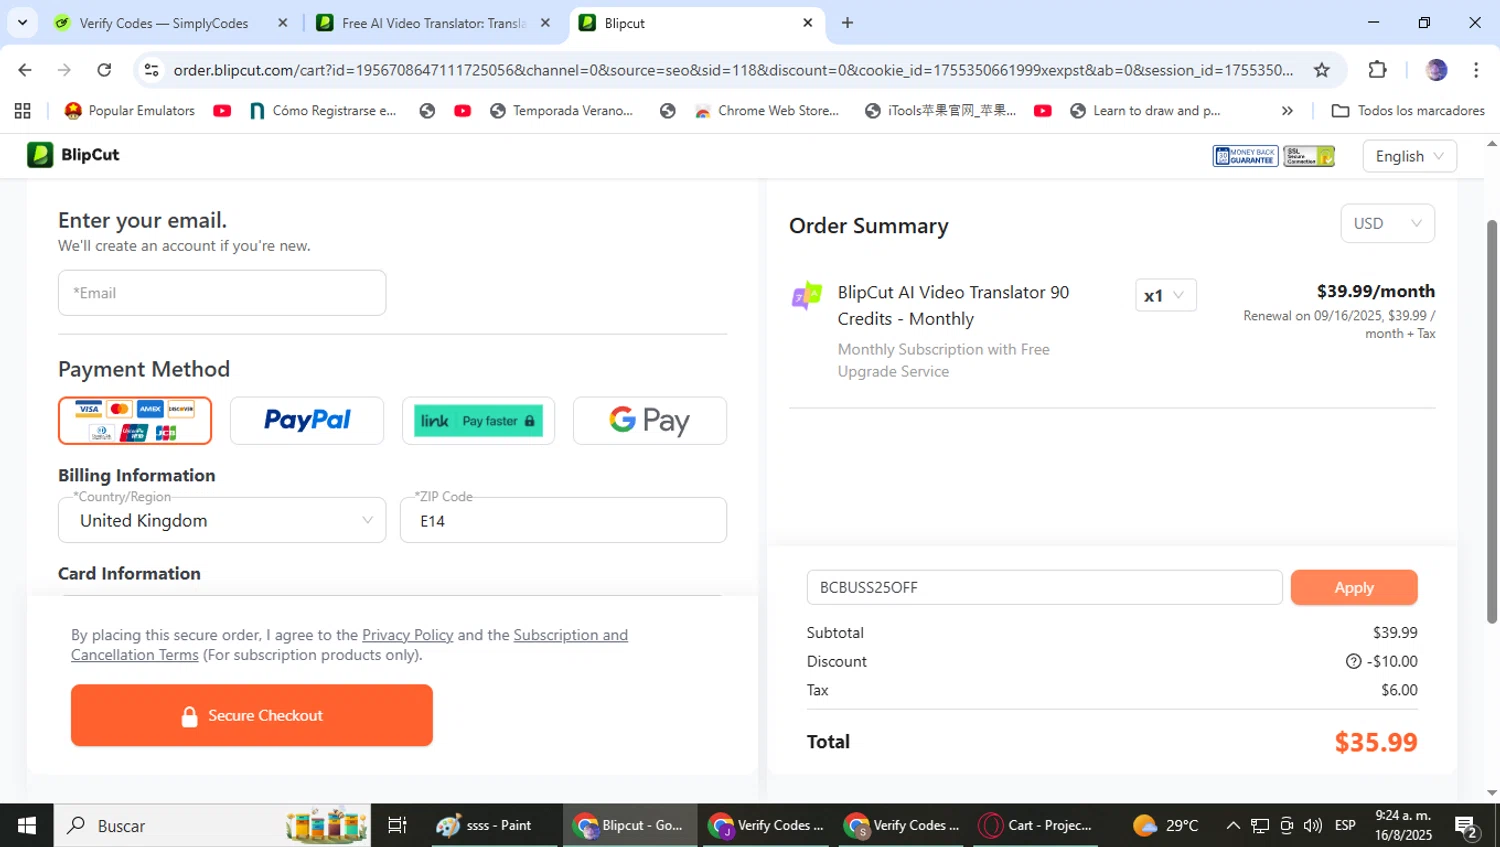Click the BlipCut logo in the header
Image resolution: width=1500 pixels, height=847 pixels.
(x=73, y=155)
